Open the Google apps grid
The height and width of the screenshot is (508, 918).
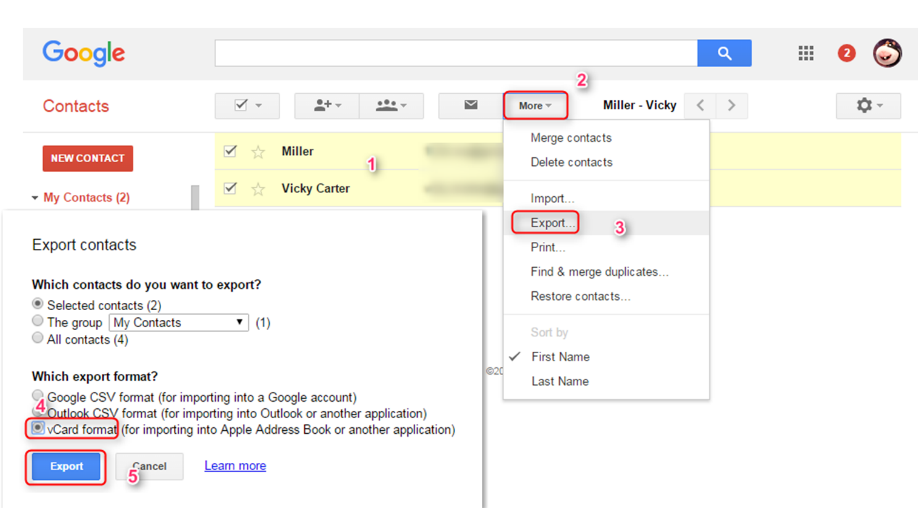[806, 53]
